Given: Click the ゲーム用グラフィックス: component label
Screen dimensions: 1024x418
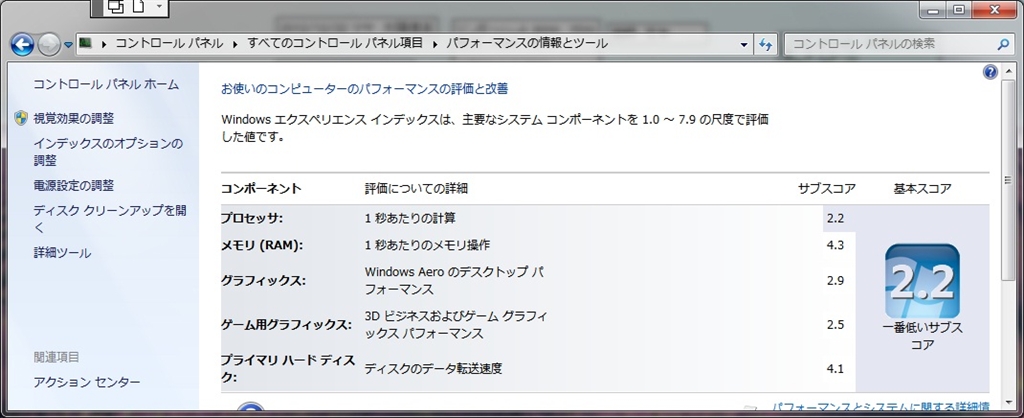Looking at the screenshot, I should click(x=286, y=325).
